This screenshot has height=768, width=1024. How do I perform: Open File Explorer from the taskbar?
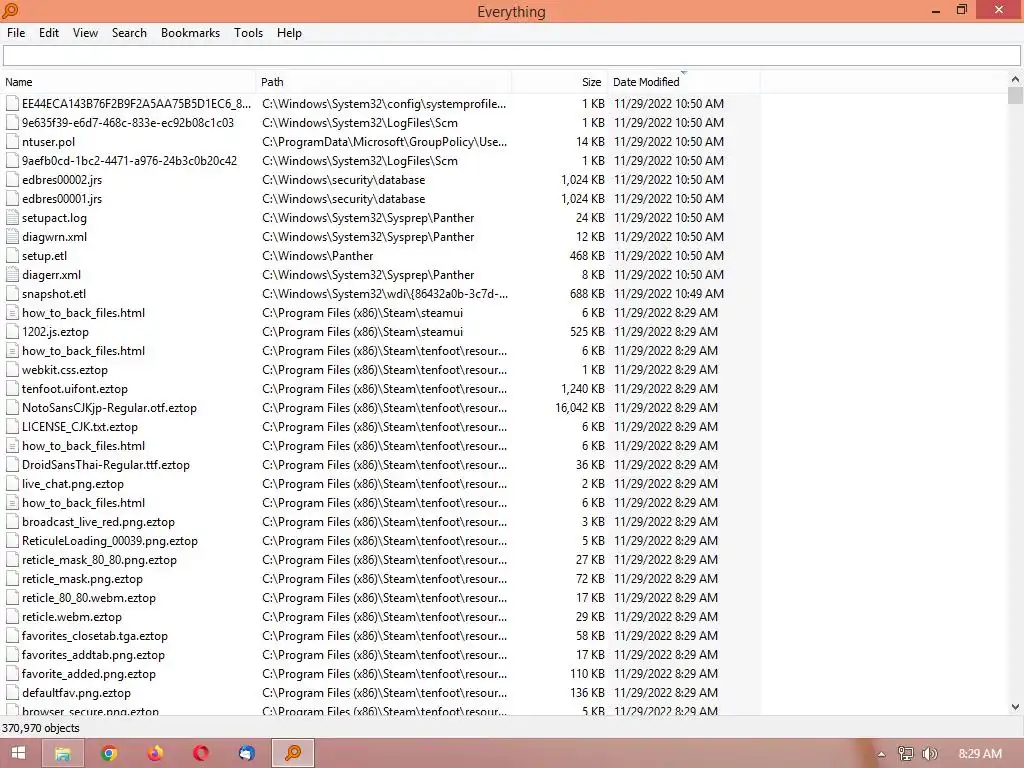click(63, 753)
